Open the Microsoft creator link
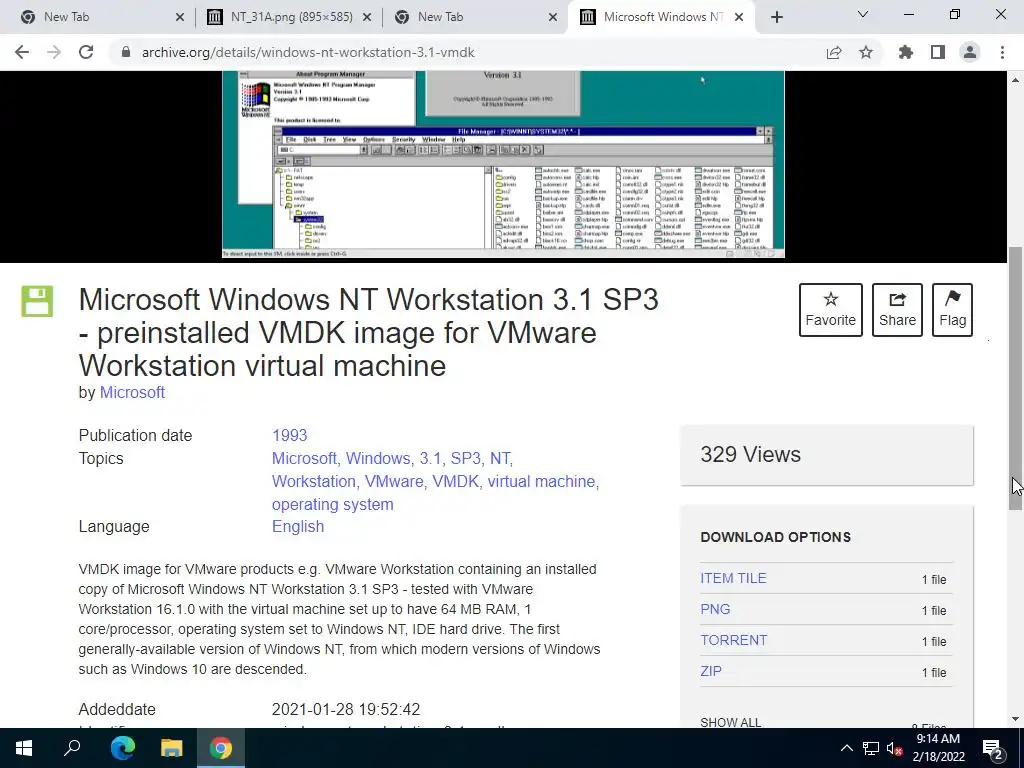This screenshot has height=768, width=1024. click(132, 392)
